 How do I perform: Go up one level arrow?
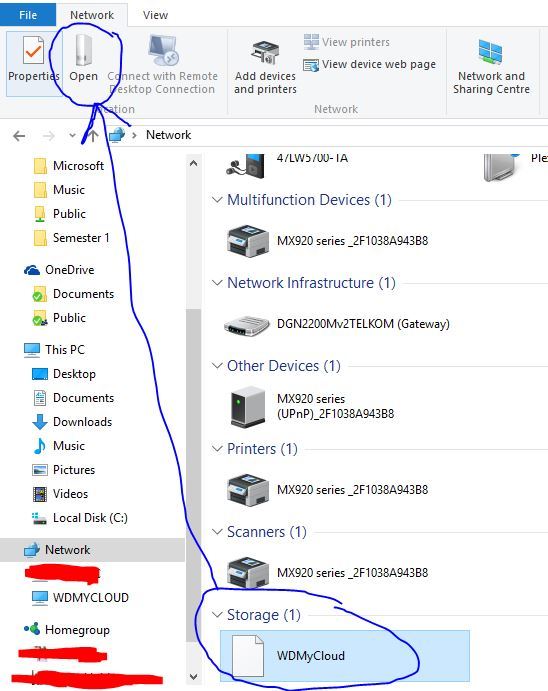(93, 136)
